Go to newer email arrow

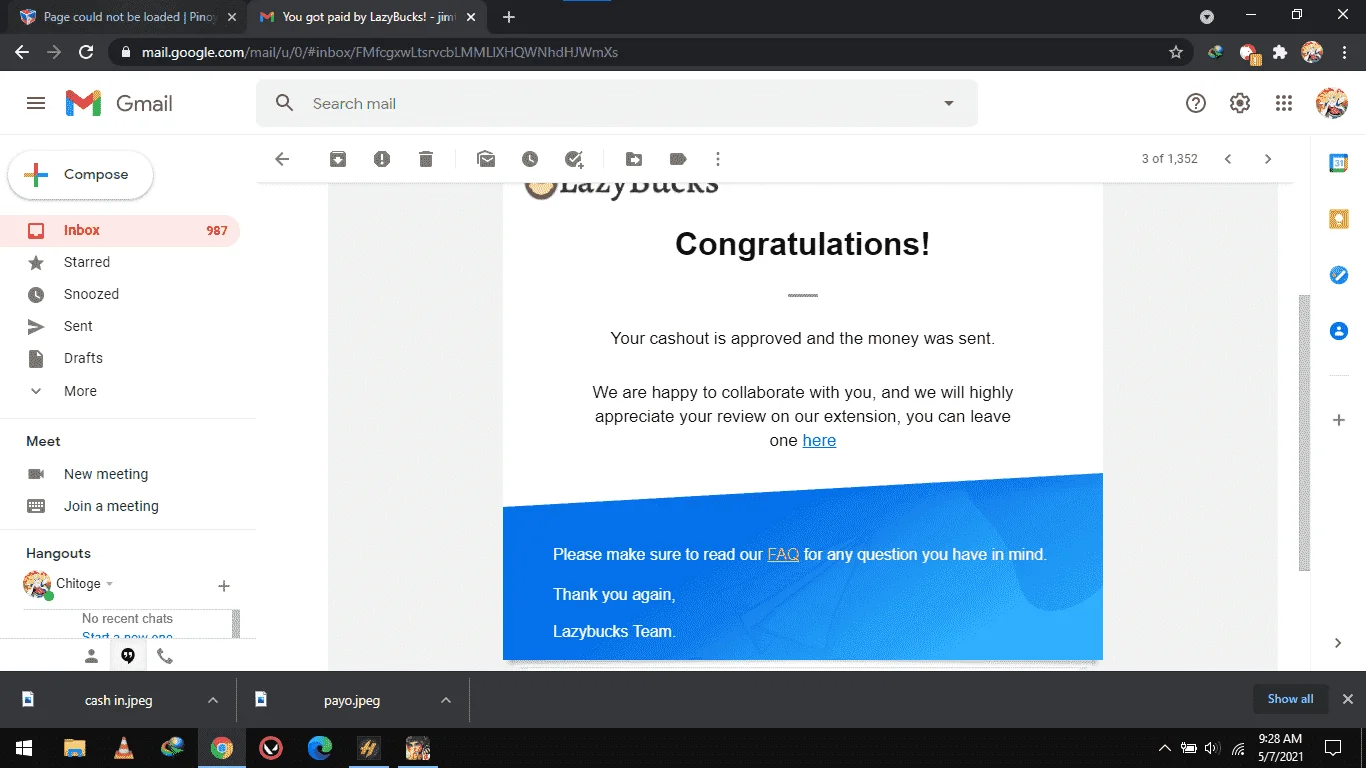[1228, 159]
